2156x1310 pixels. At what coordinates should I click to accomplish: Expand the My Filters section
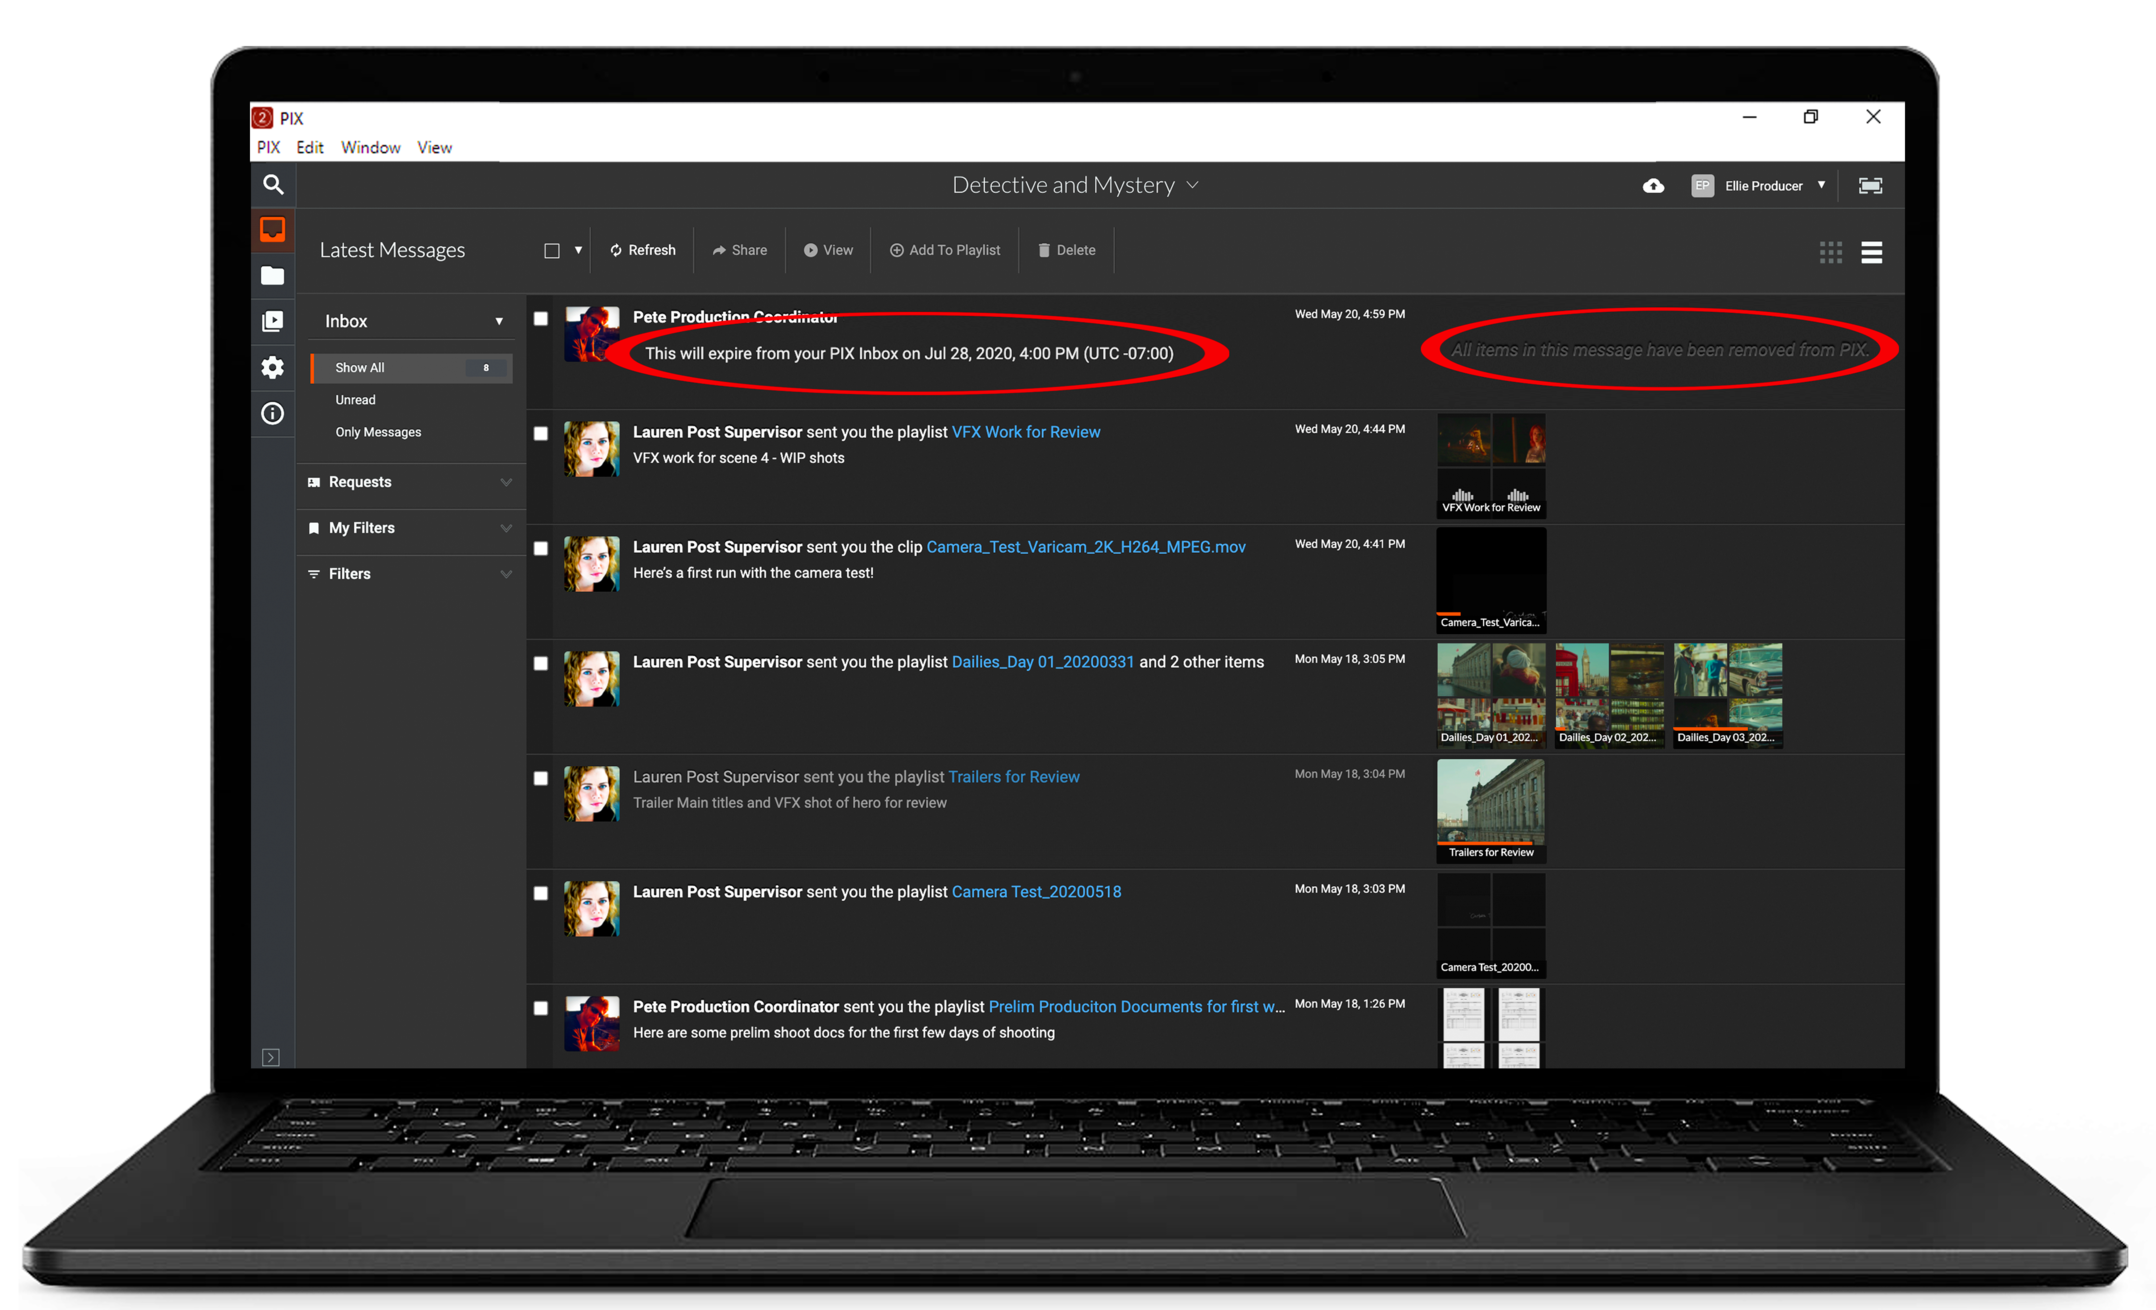point(411,528)
